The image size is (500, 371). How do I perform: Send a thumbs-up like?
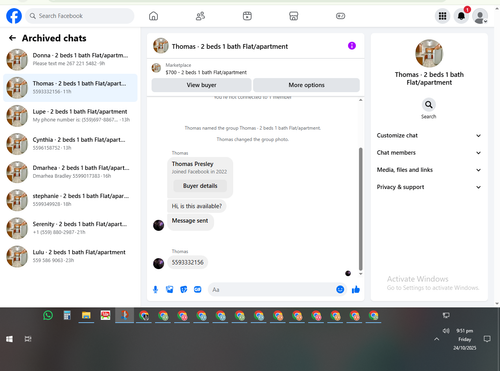356,289
